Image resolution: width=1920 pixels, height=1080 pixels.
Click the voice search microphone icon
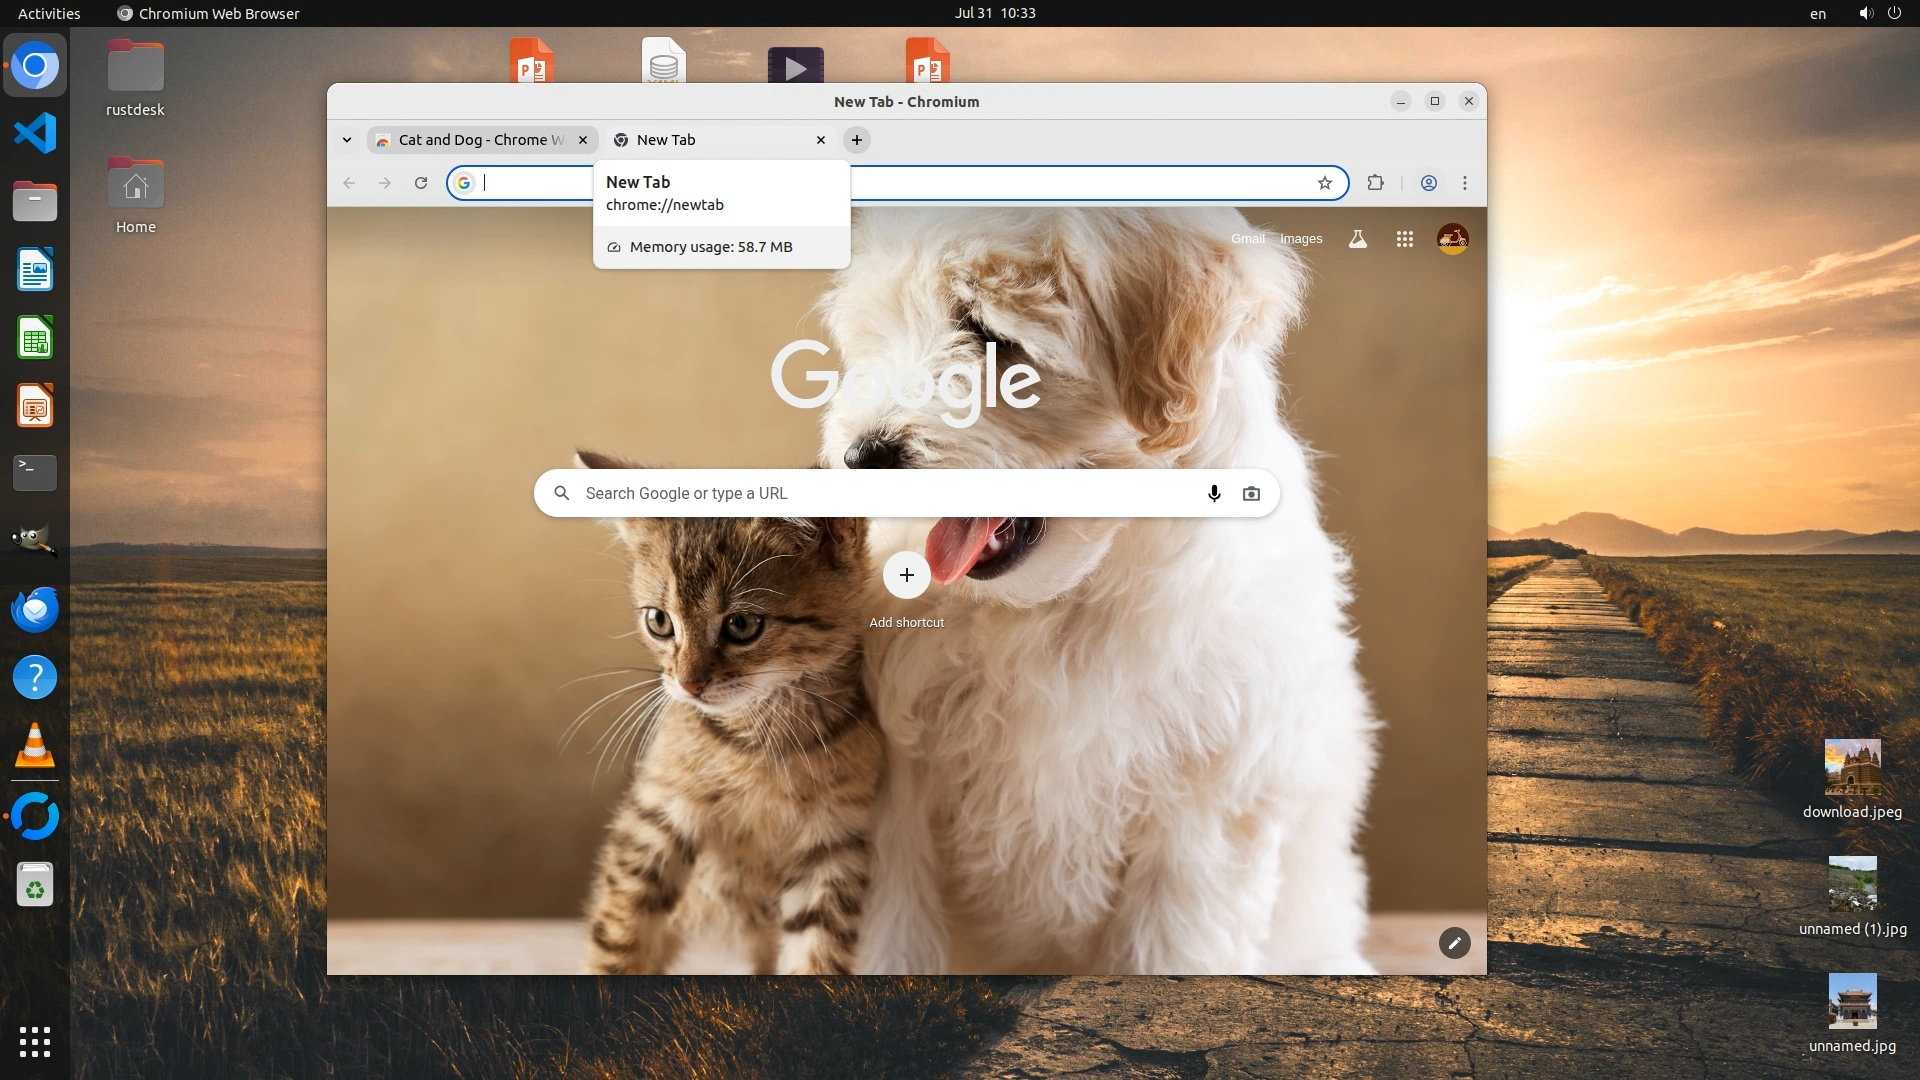click(1214, 493)
